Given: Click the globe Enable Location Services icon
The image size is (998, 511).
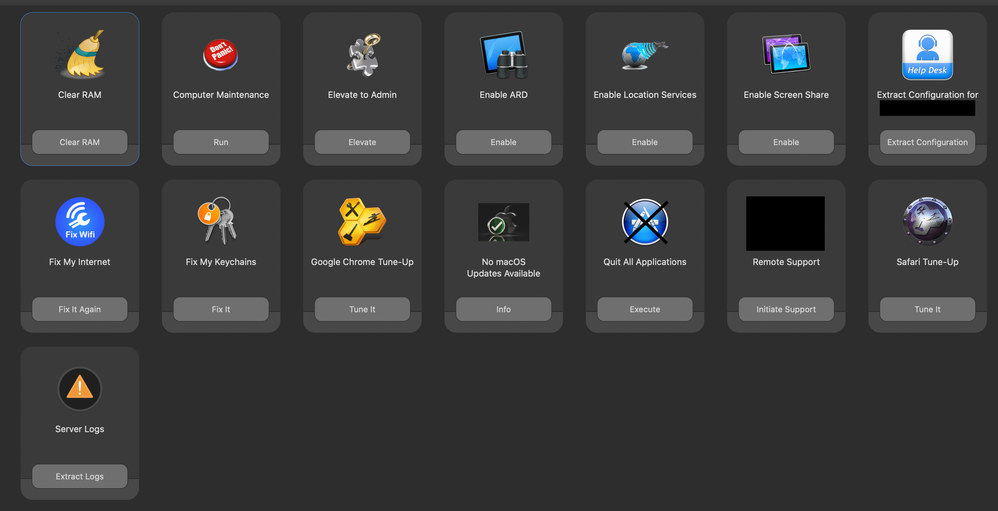Looking at the screenshot, I should coord(644,55).
